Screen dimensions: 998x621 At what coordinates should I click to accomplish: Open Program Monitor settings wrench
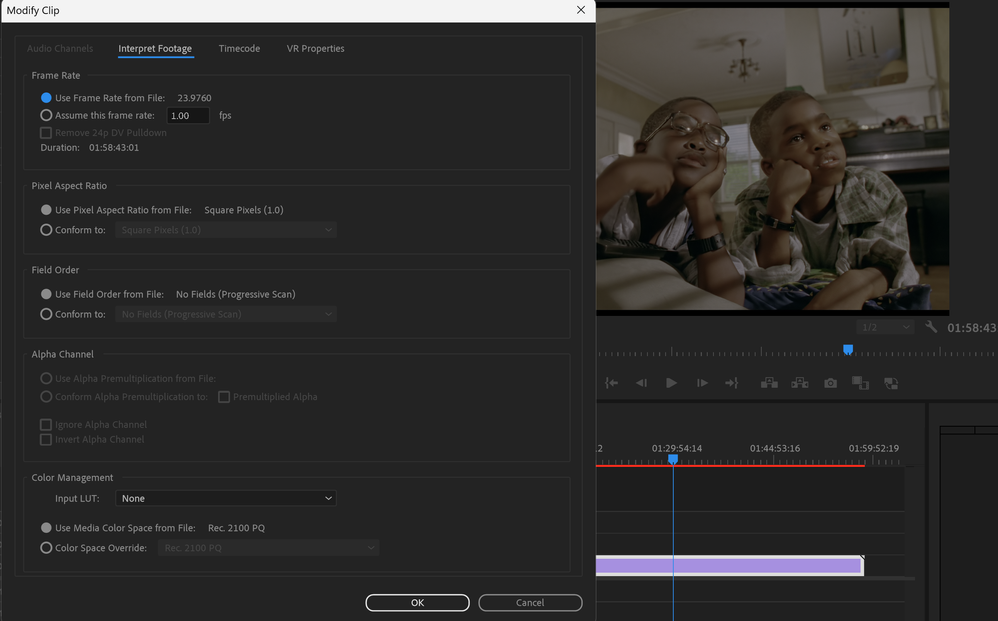click(x=931, y=327)
